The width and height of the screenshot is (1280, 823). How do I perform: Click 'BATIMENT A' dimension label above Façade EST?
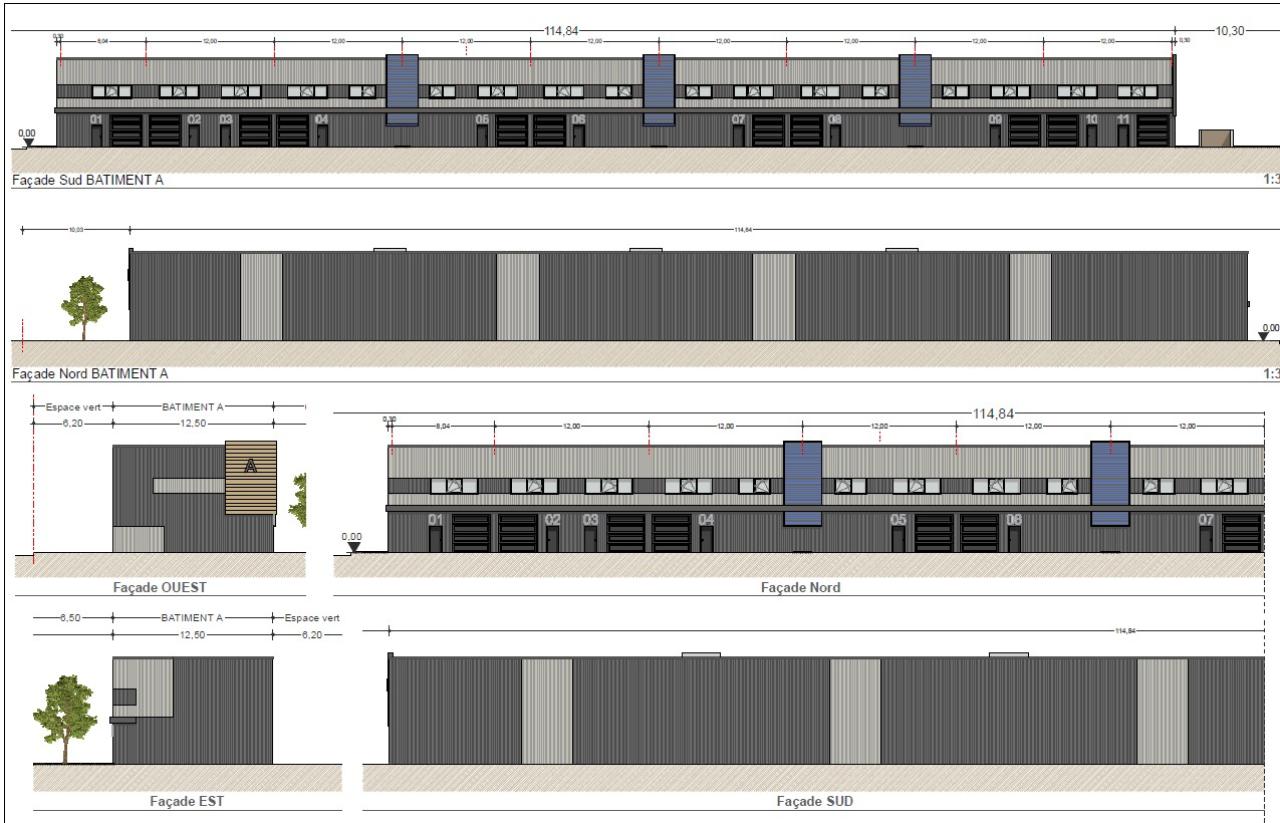[191, 618]
